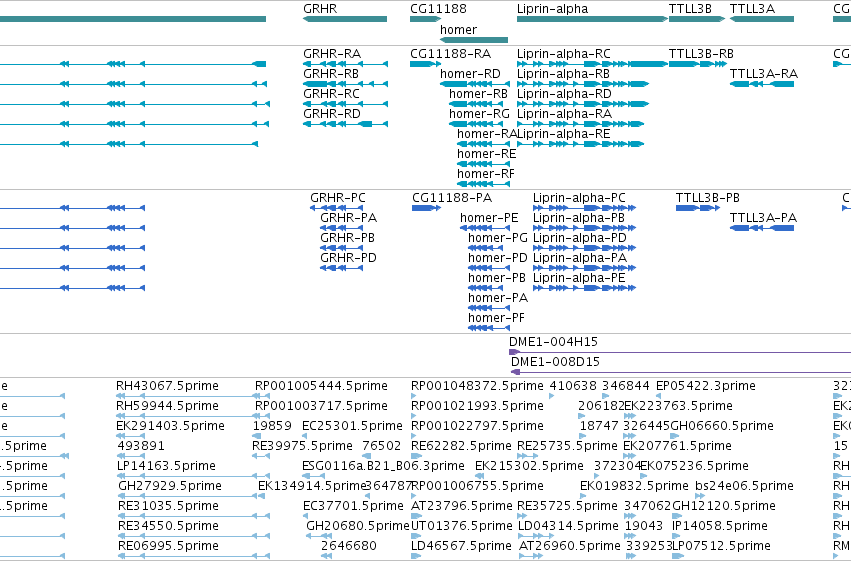Viewport: 851px width, 561px height.
Task: Select the Liprin-alpha-PA protein
Action: [x=585, y=268]
